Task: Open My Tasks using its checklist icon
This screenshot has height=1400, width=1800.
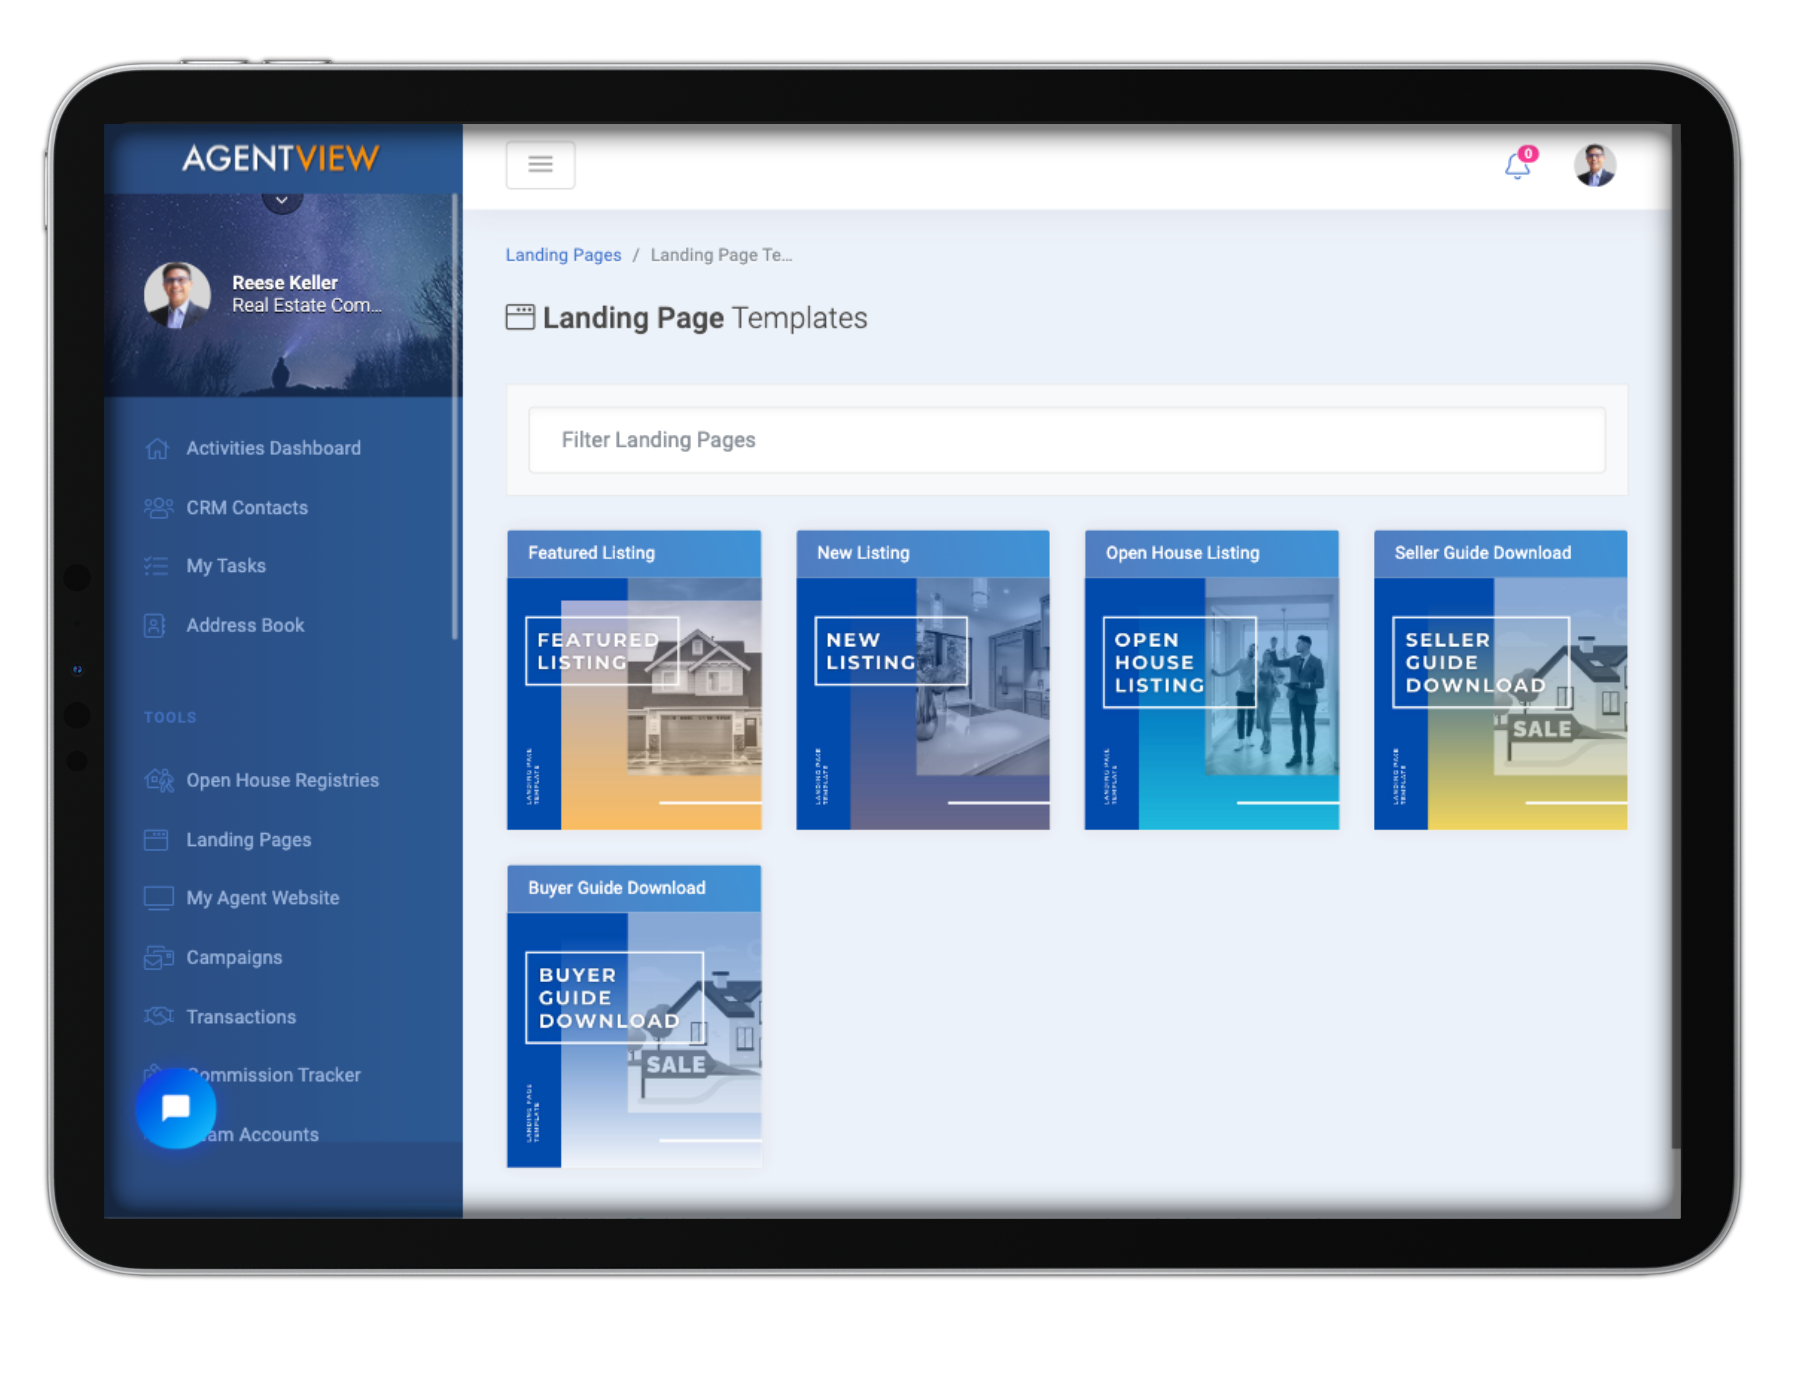Action: pos(157,565)
